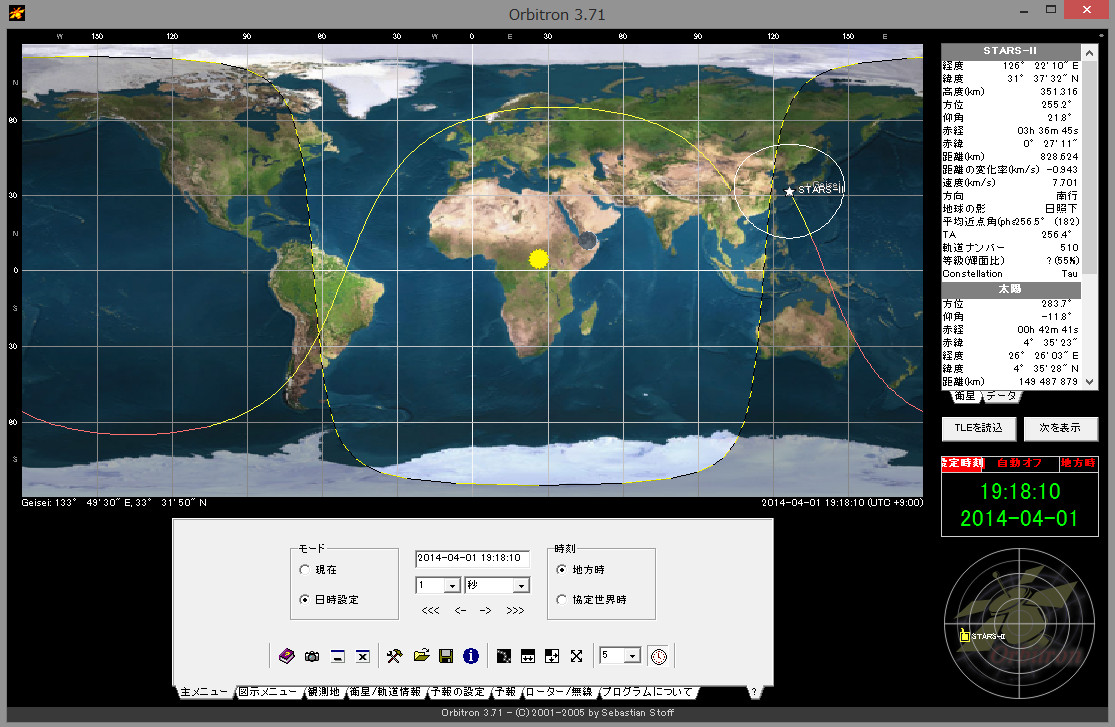Click the yellow sun marker on the map

(539, 259)
